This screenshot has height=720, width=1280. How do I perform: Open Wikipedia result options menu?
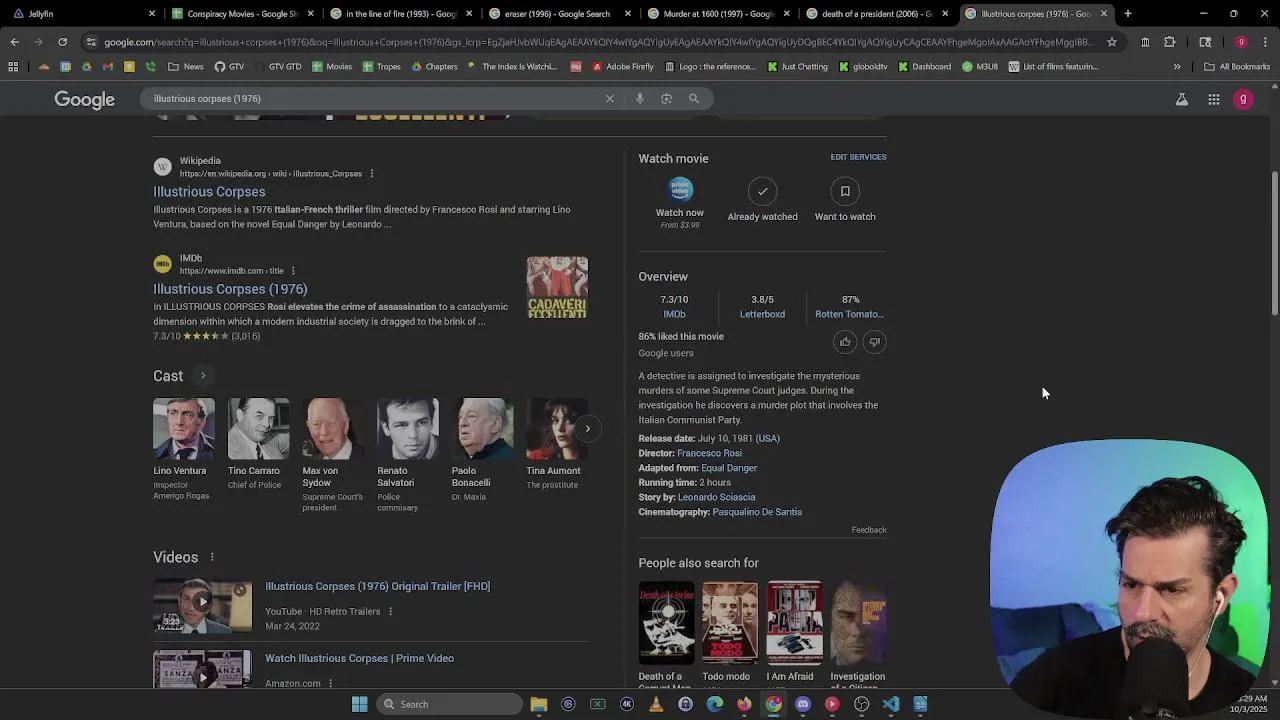[x=371, y=174]
